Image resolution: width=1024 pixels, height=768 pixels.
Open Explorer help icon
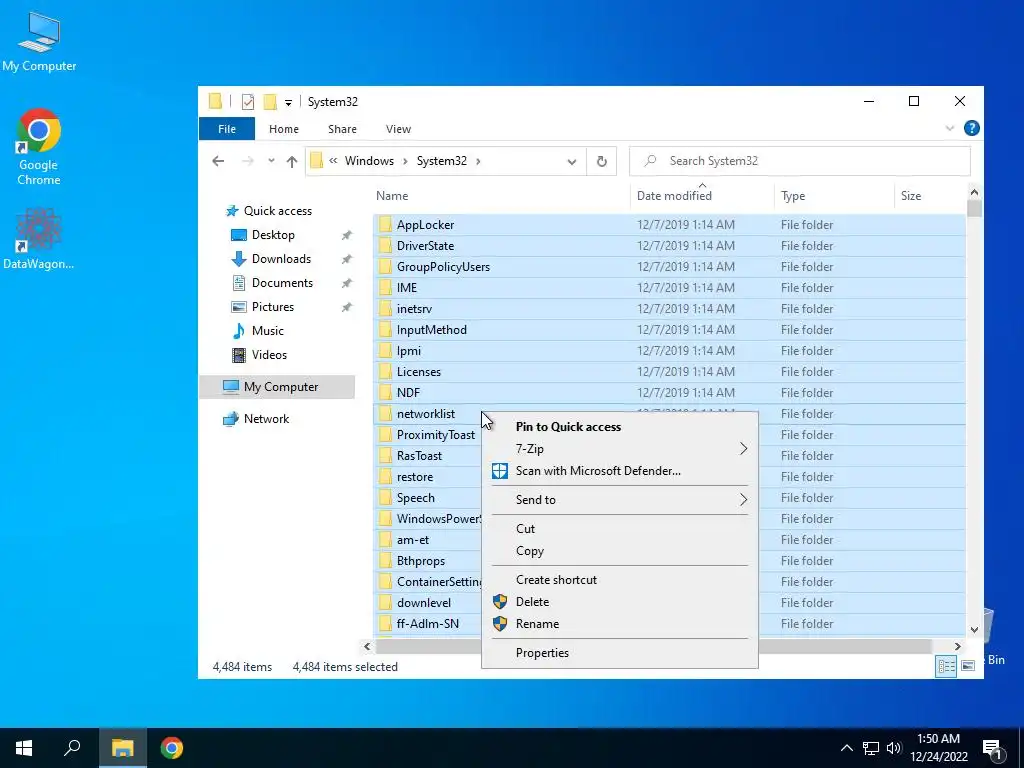coord(971,128)
